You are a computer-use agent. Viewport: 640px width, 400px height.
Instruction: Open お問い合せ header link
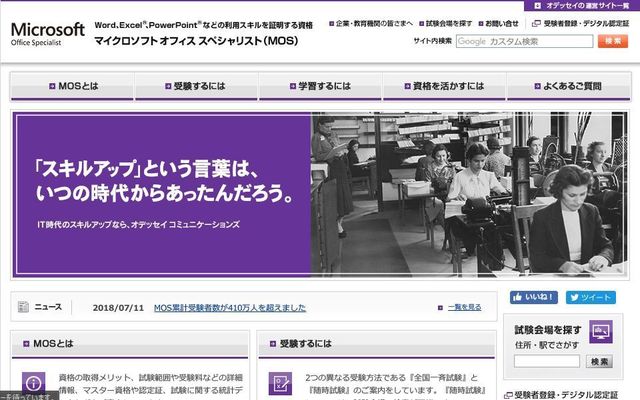498,24
